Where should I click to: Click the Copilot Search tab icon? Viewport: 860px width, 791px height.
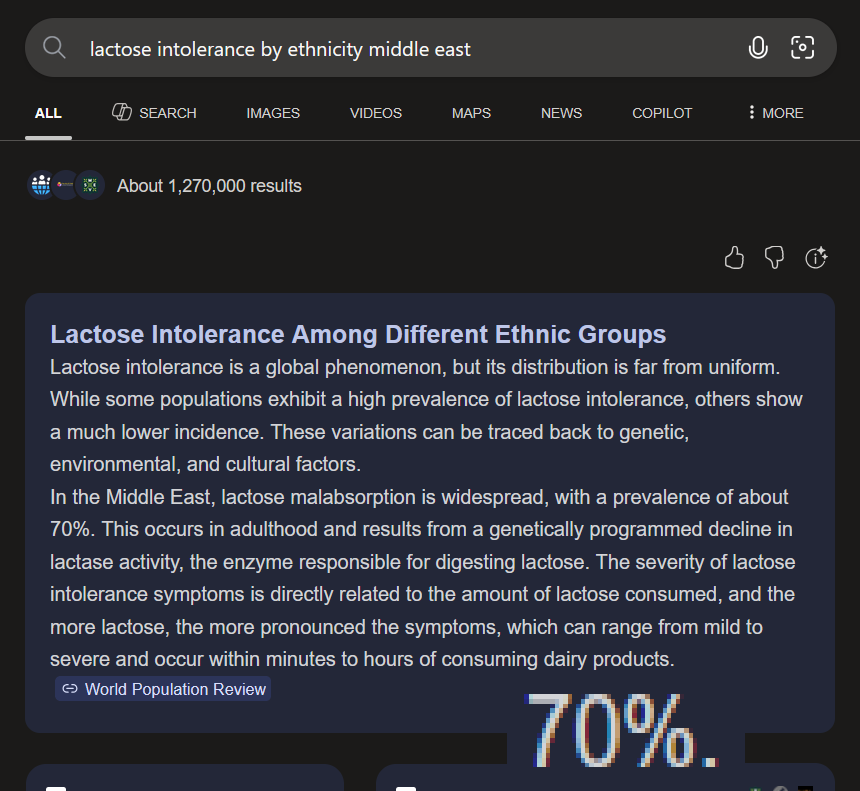point(122,112)
